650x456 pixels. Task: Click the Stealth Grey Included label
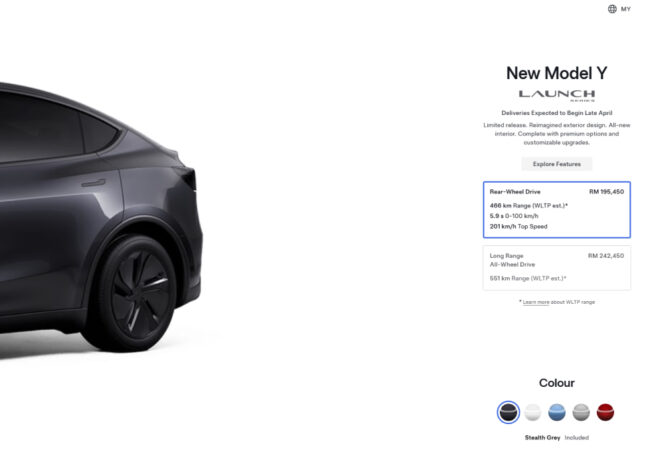(x=556, y=437)
